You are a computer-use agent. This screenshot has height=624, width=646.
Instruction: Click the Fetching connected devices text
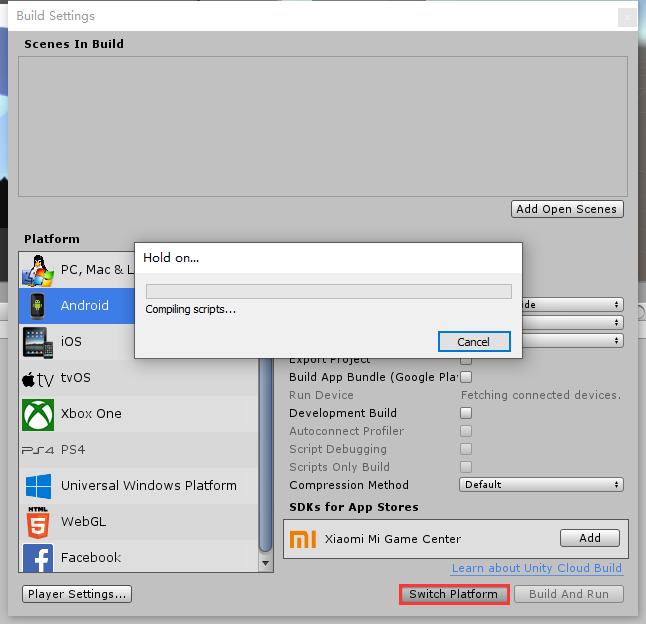541,395
